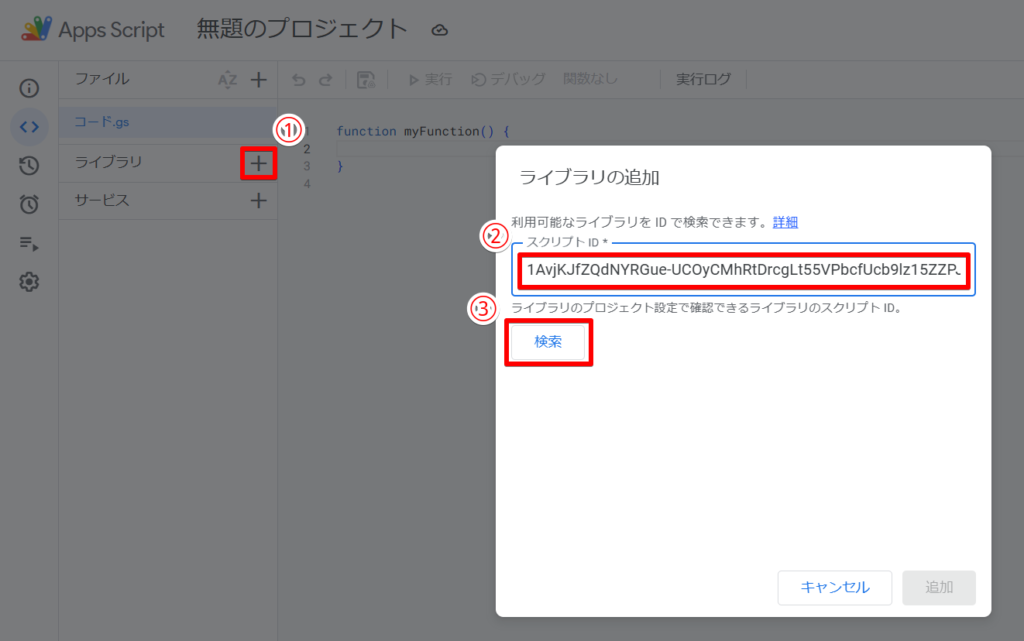Viewport: 1024px width, 641px height.
Task: Save project with the floppy disk icon
Action: coord(366,80)
